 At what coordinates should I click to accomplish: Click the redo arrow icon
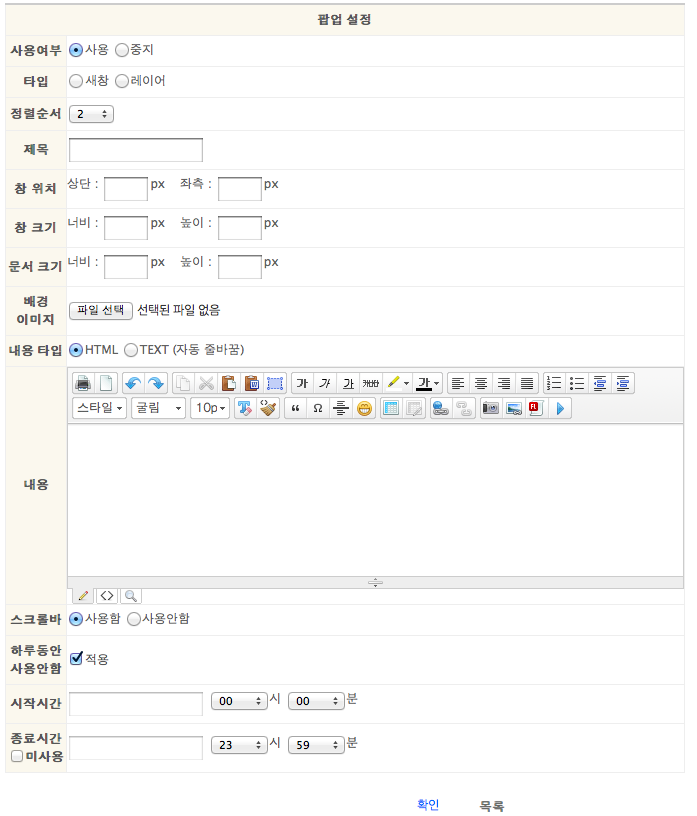pos(156,383)
